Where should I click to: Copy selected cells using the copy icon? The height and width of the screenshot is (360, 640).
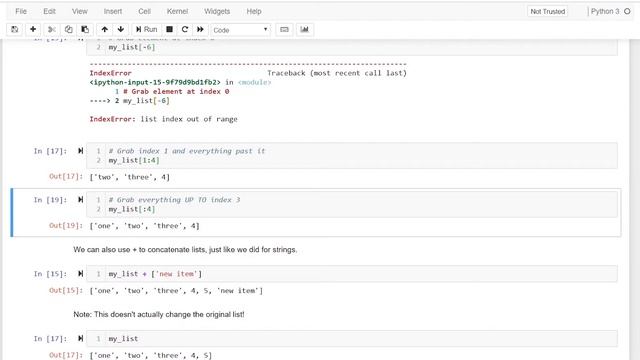pyautogui.click(x=69, y=29)
